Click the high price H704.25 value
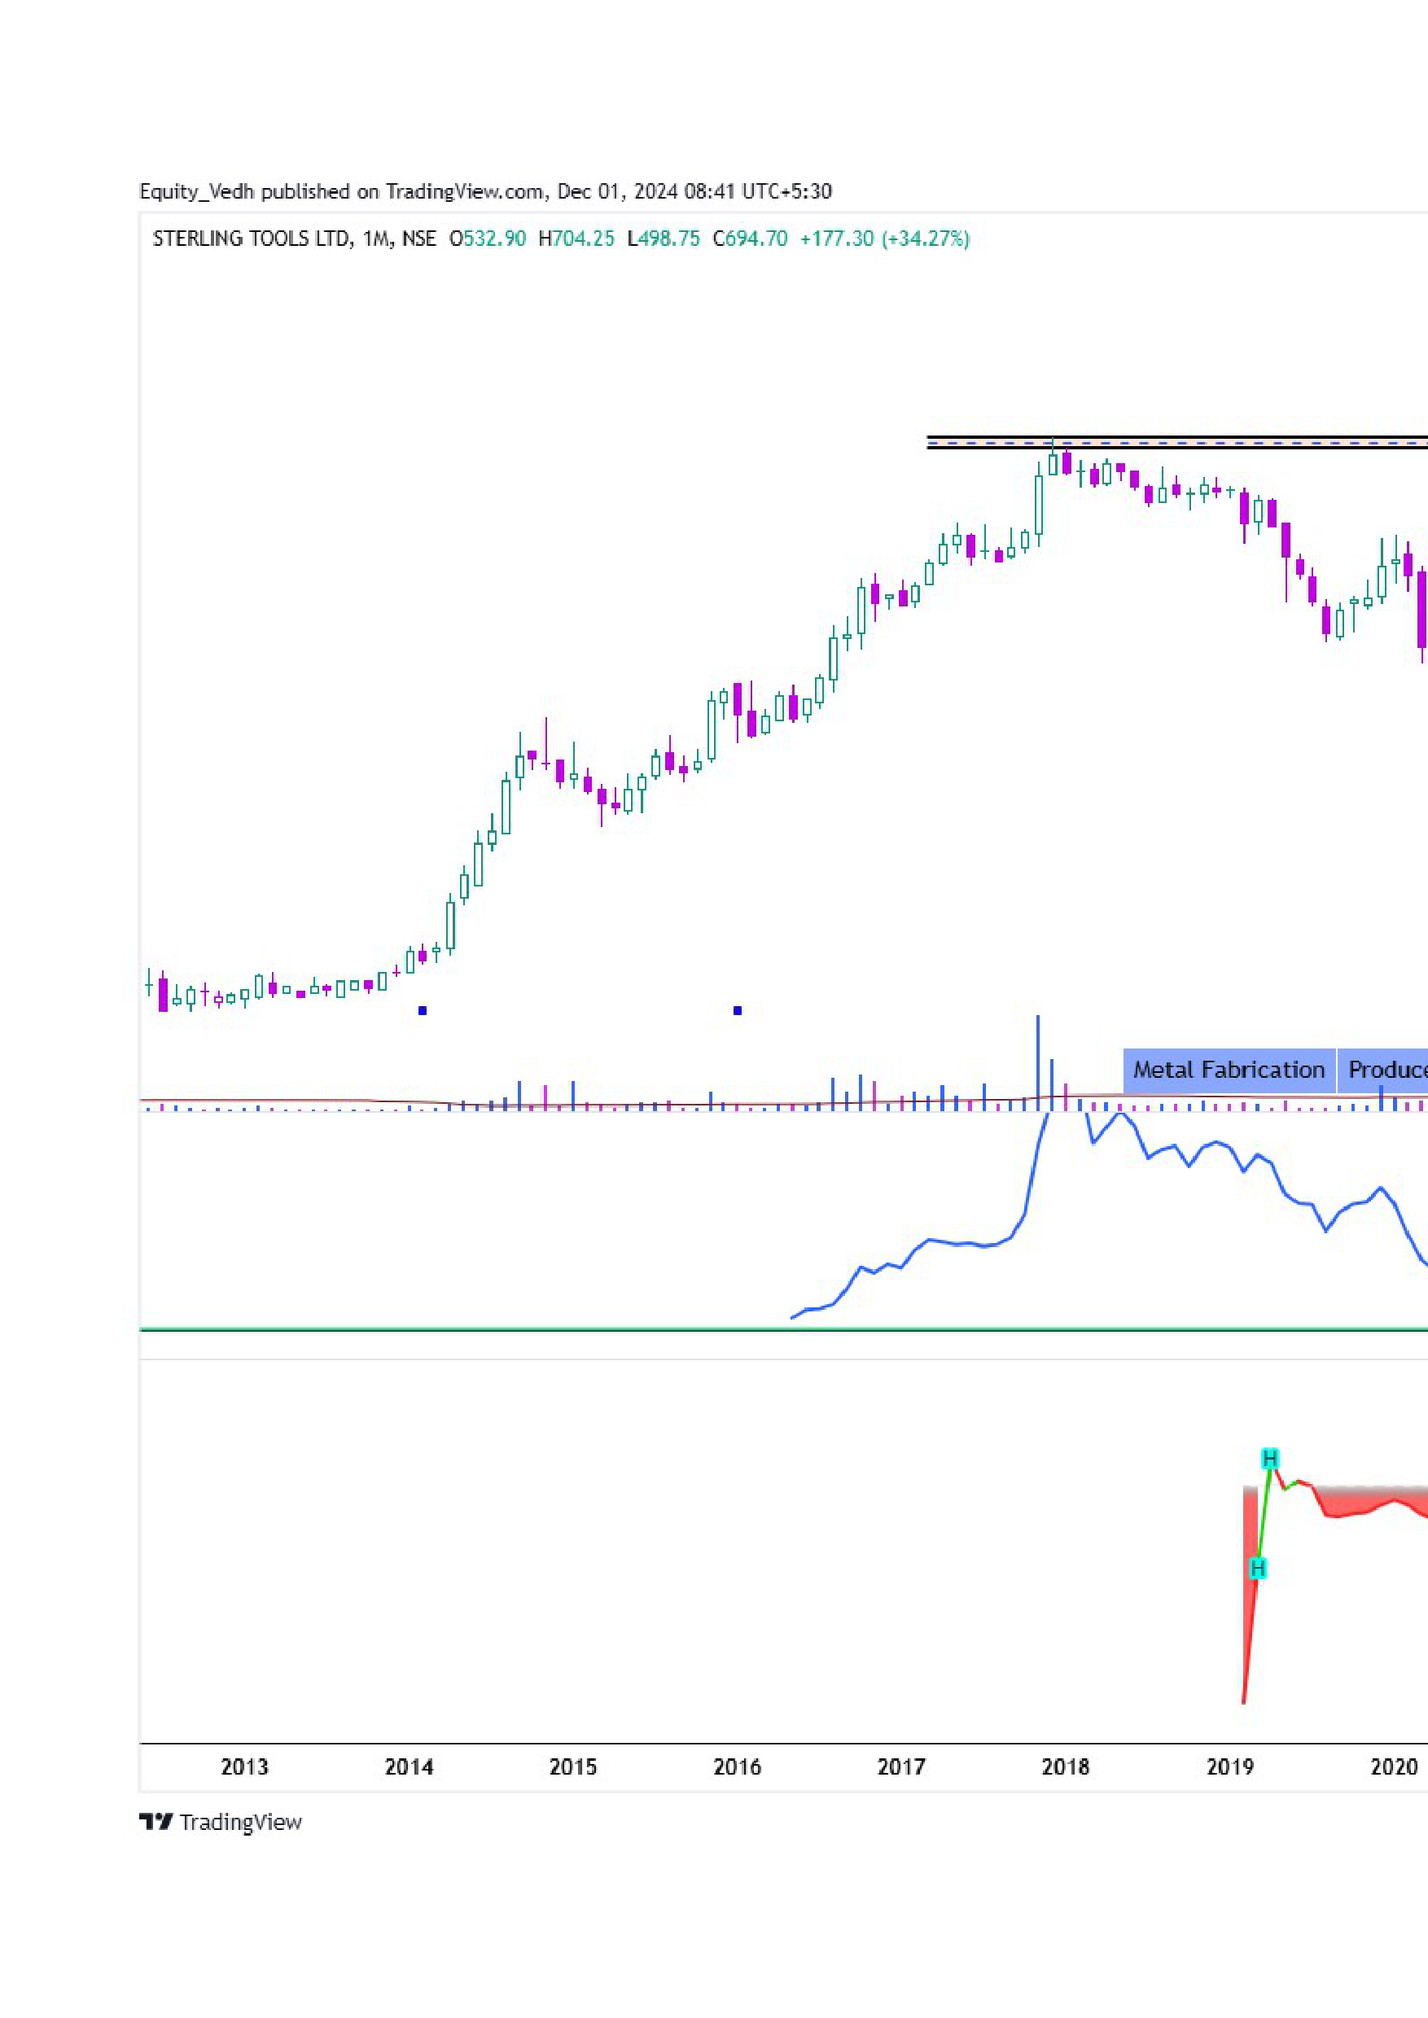This screenshot has height=2018, width=1428. (x=576, y=238)
